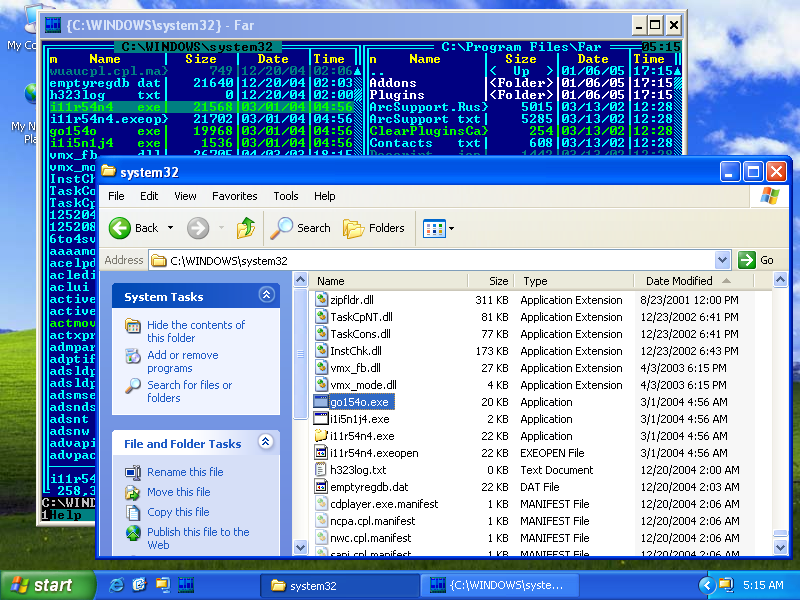
Task: Open the View menu in Explorer
Action: tap(185, 196)
